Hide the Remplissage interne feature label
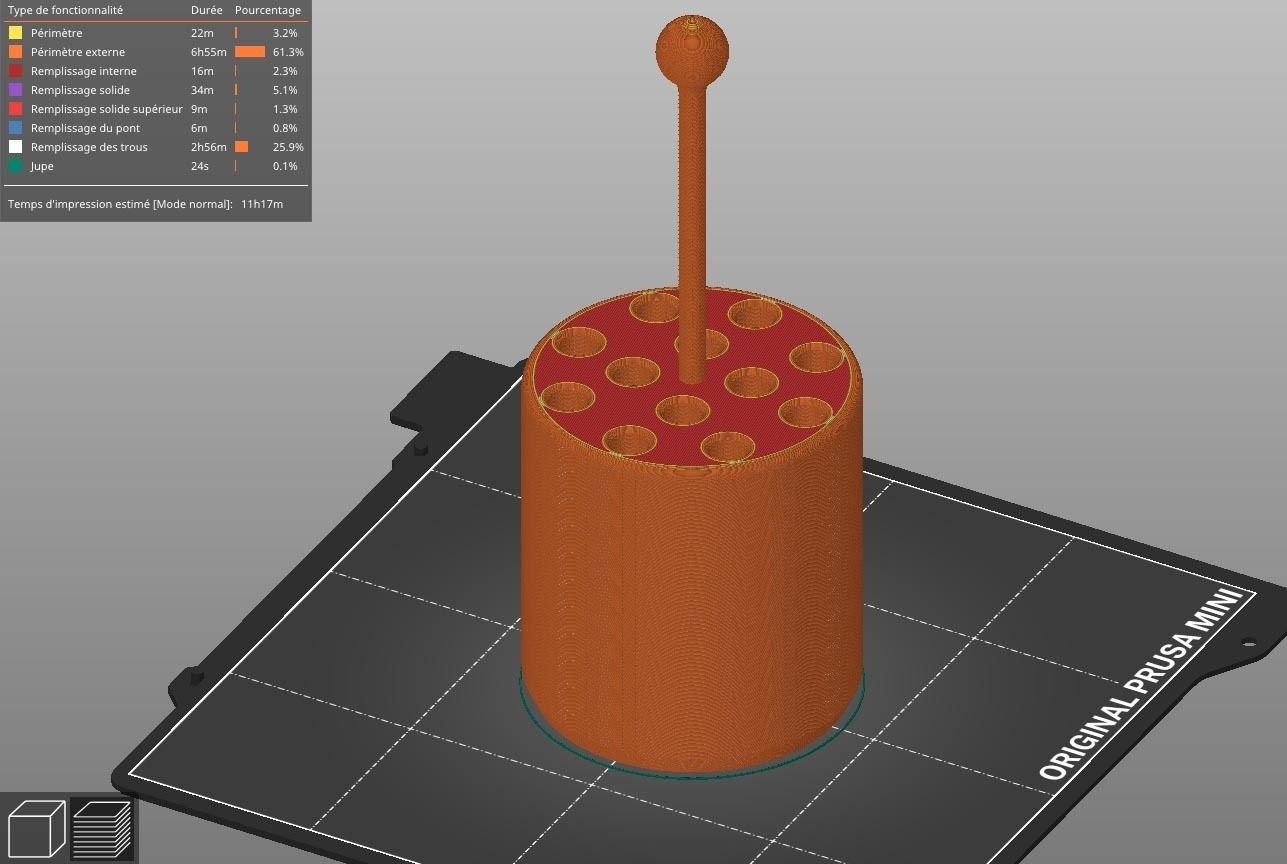 coord(84,71)
